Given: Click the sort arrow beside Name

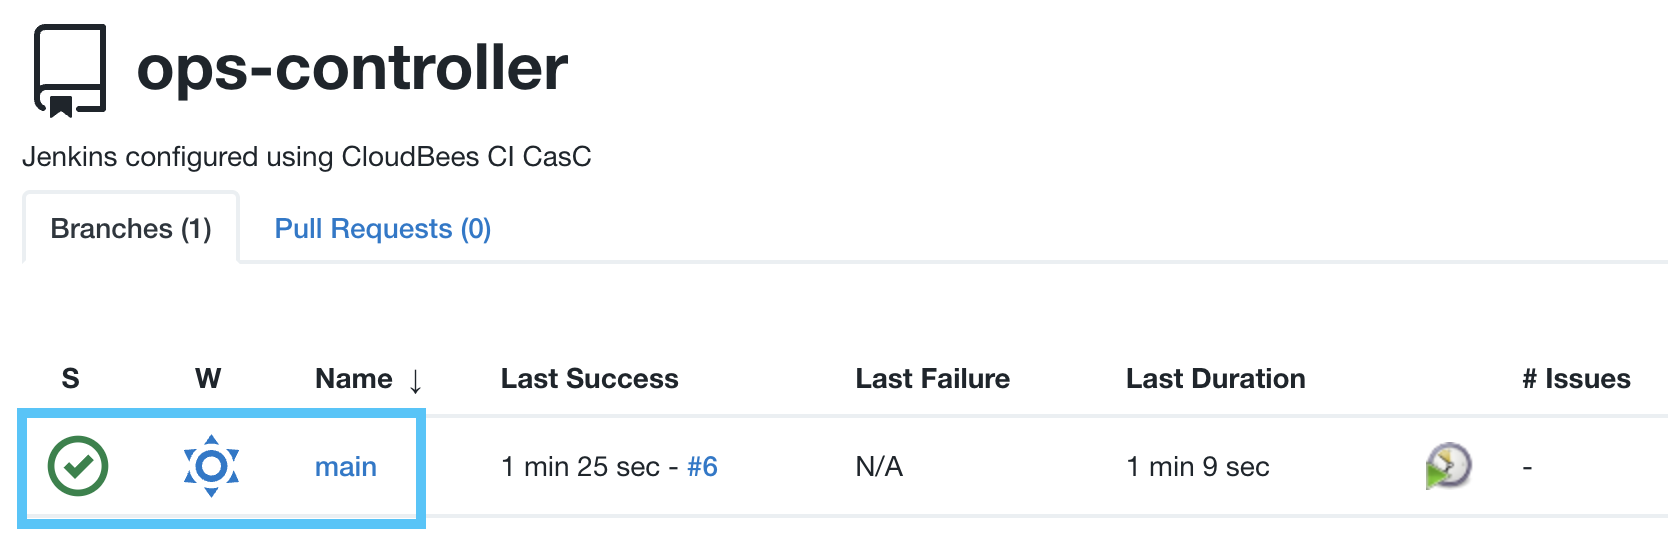Looking at the screenshot, I should click(415, 380).
